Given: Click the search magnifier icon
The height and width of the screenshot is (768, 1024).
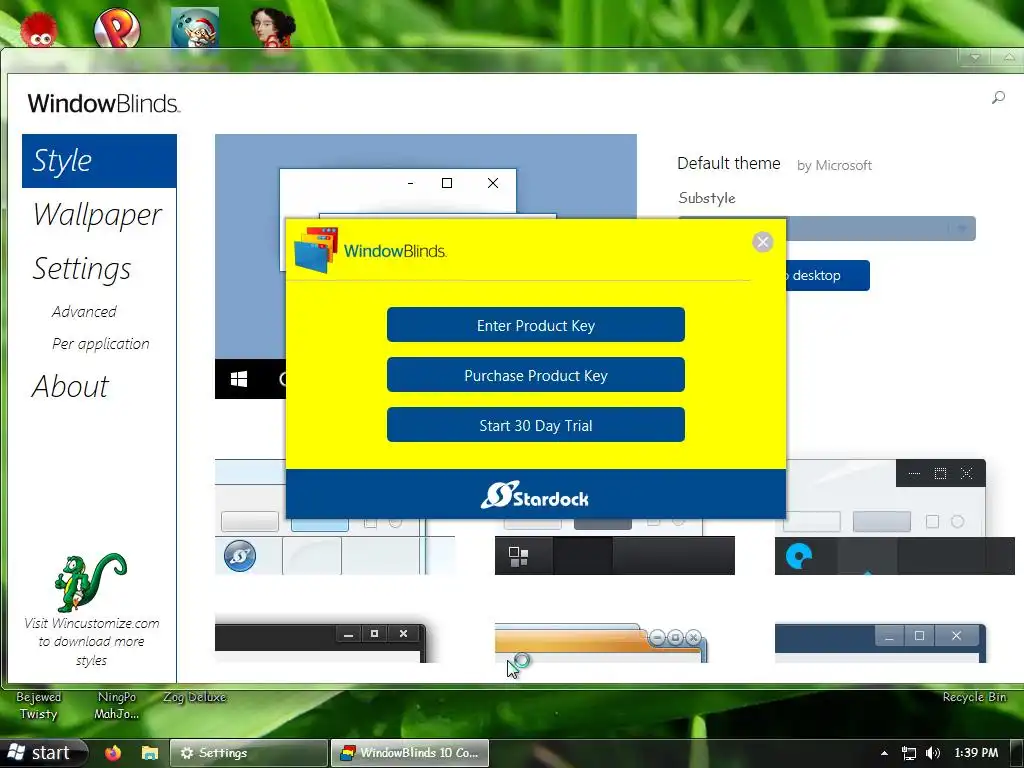Looking at the screenshot, I should point(998,98).
